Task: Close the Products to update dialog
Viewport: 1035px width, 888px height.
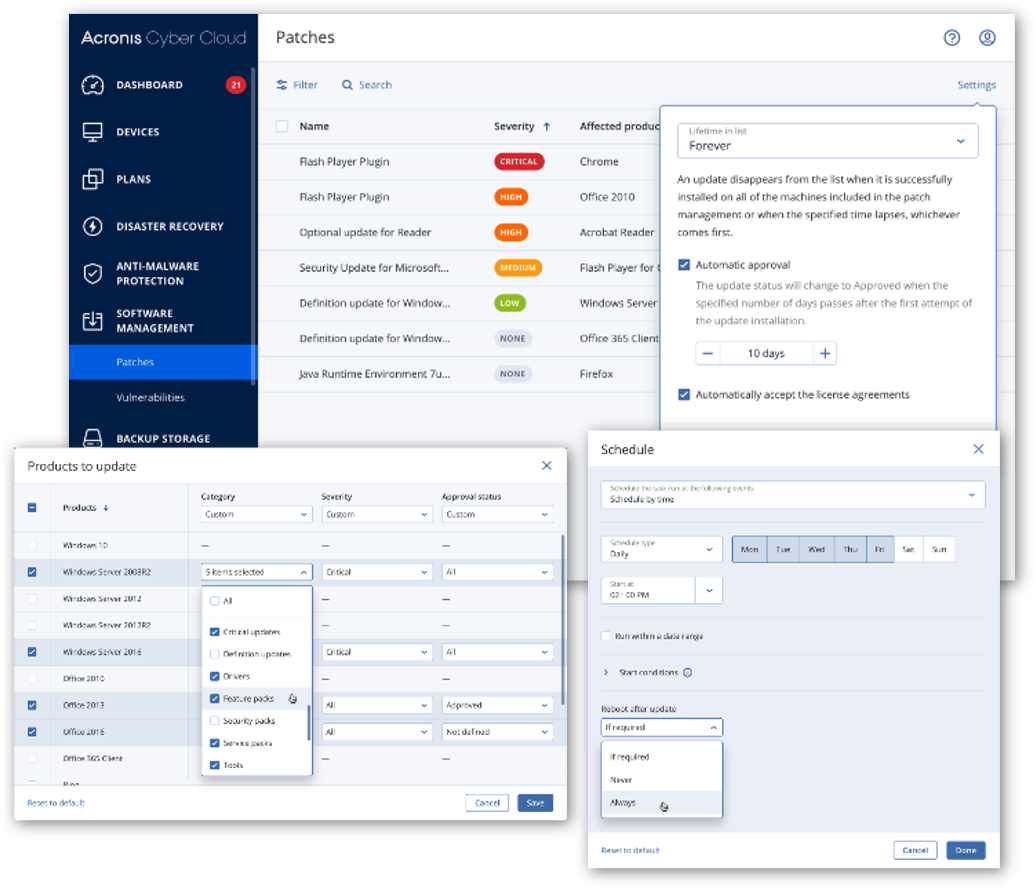Action: click(547, 465)
